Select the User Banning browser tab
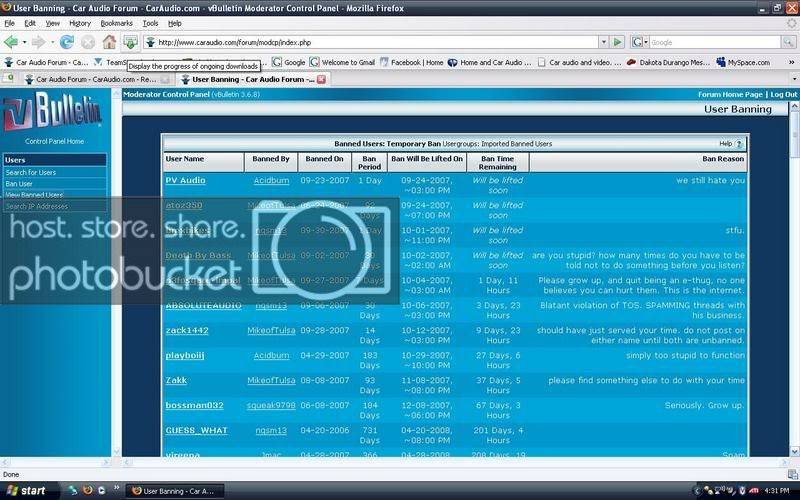The image size is (800, 500). [253, 80]
